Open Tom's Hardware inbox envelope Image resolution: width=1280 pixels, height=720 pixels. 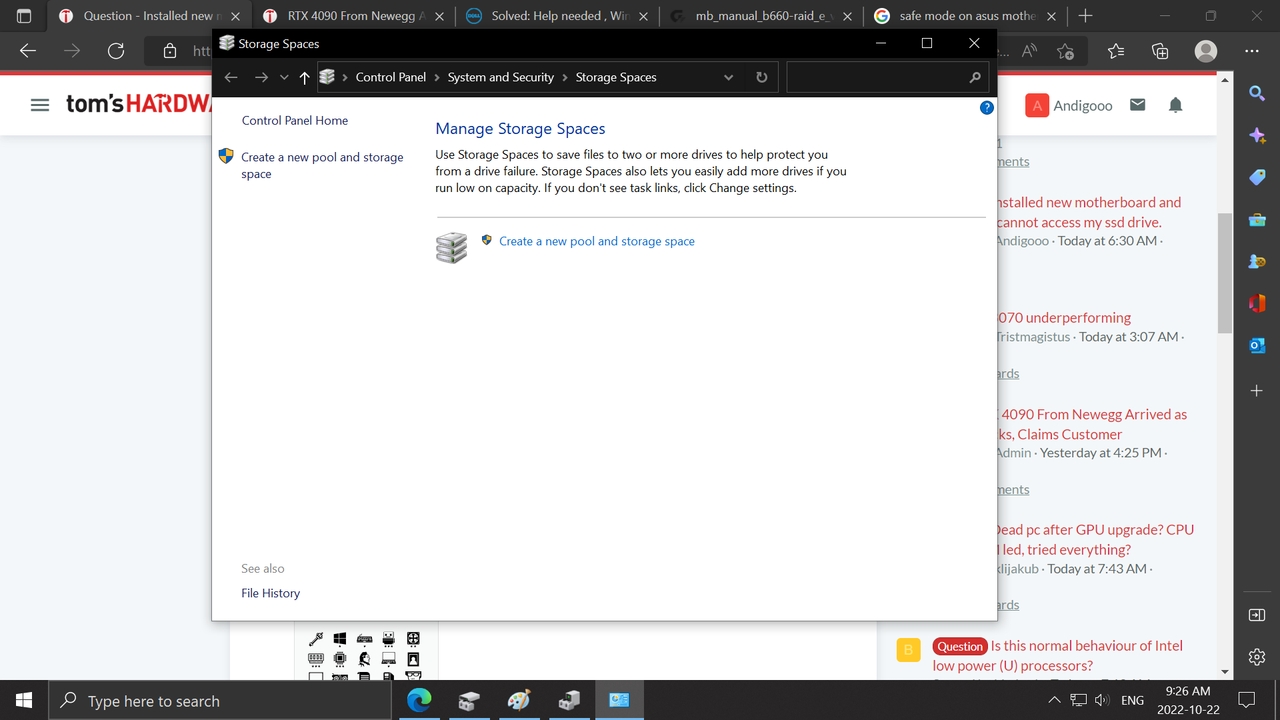click(x=1137, y=104)
